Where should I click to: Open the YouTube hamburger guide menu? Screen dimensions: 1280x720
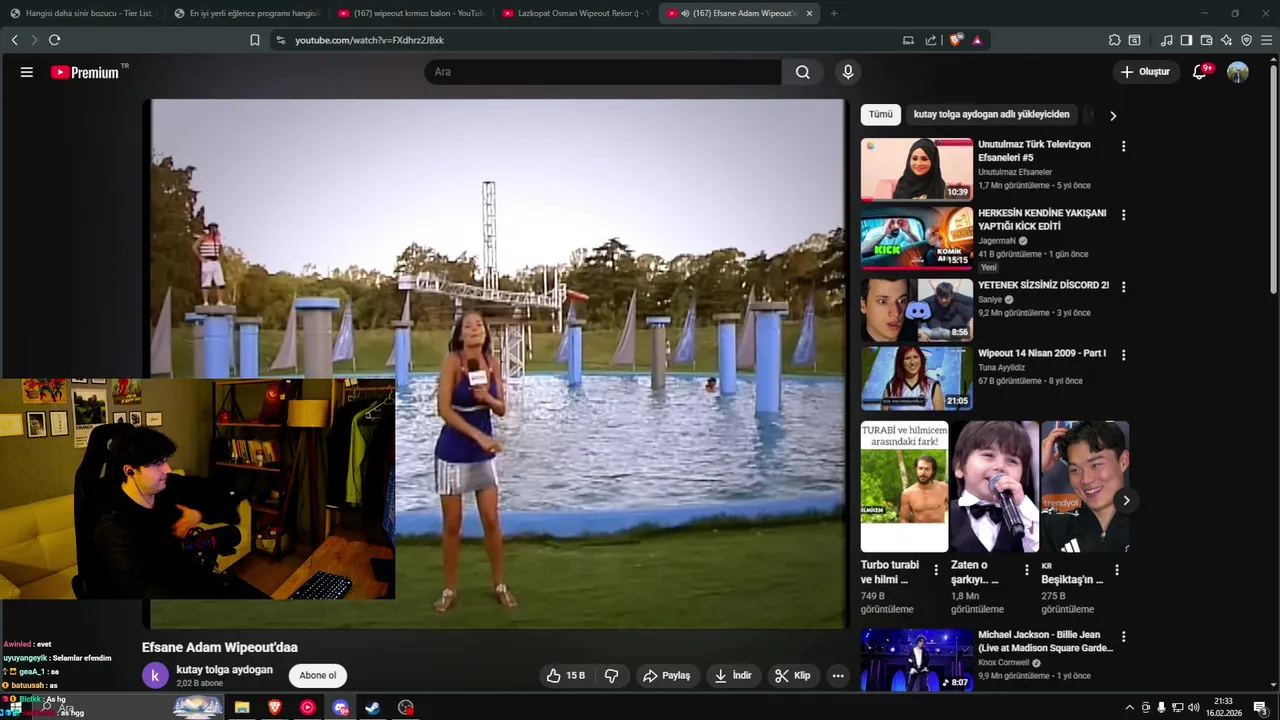click(x=27, y=72)
